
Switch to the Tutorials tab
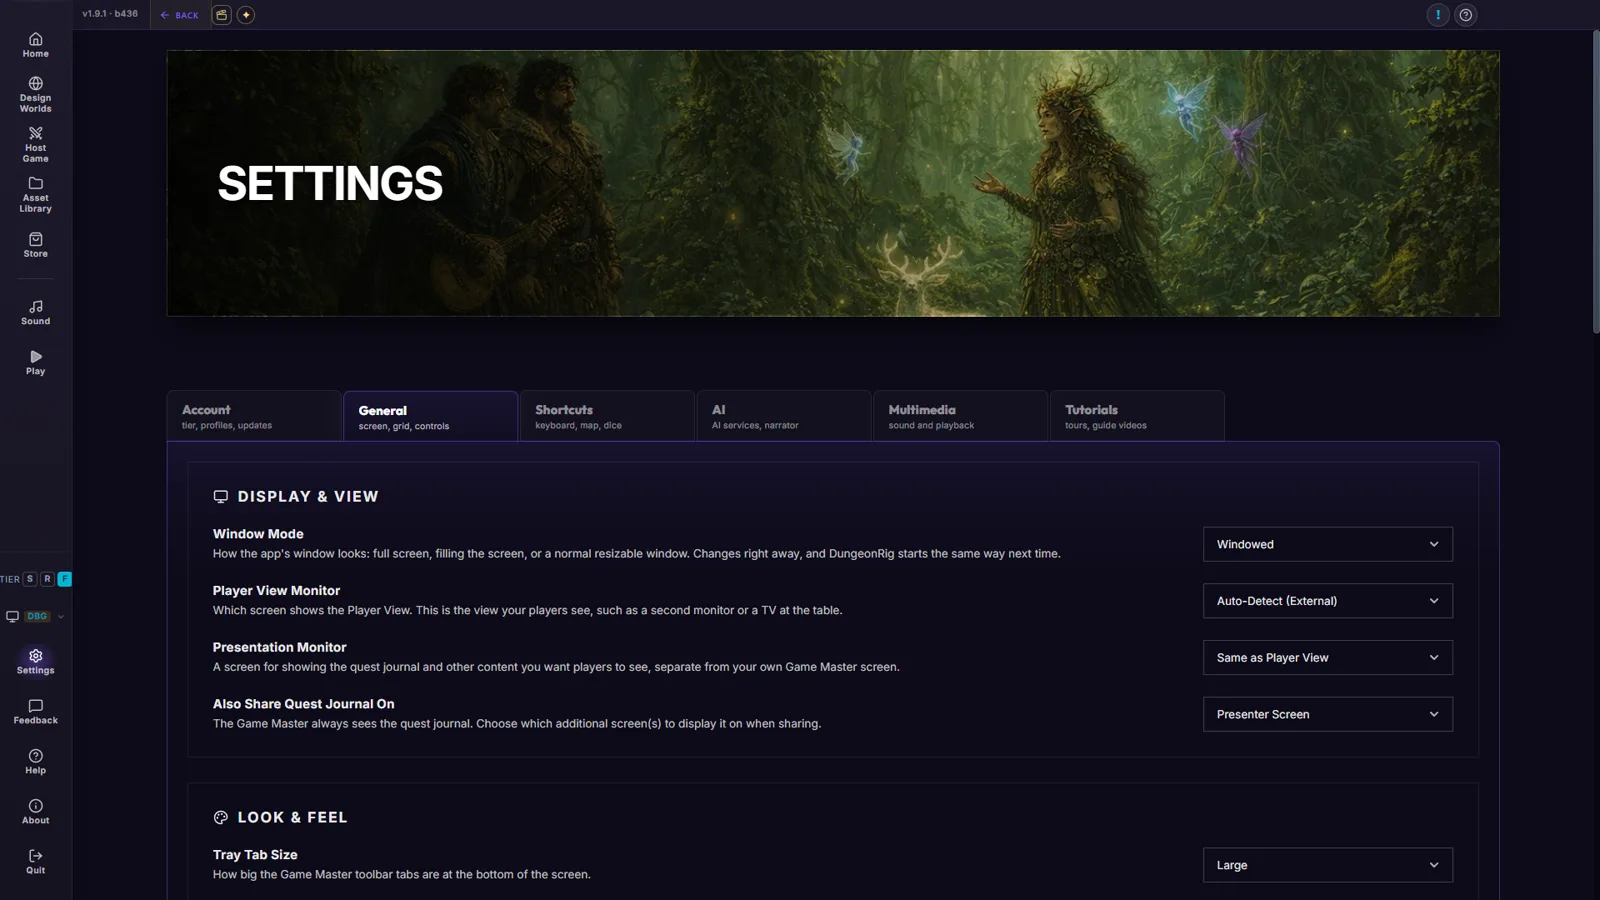(x=1137, y=416)
